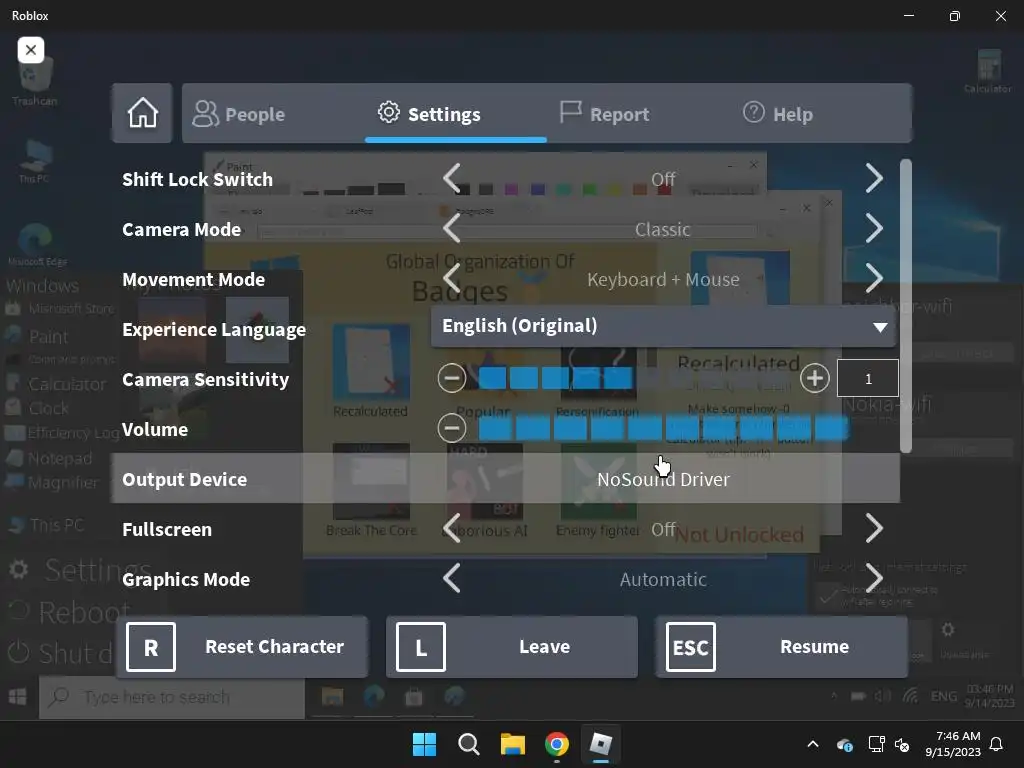Open the Help tab
1024x768 pixels.
coord(778,114)
